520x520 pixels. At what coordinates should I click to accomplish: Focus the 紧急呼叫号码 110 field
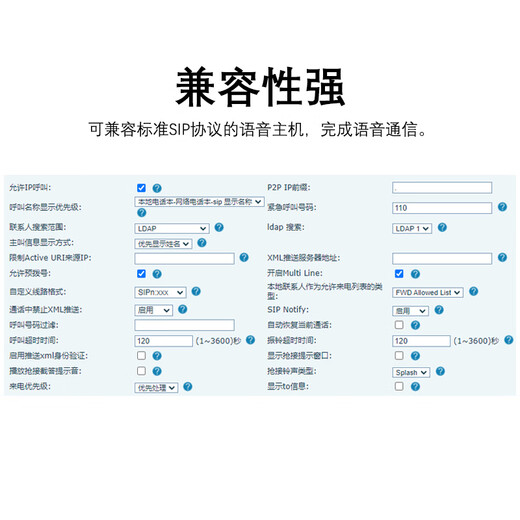tap(442, 208)
